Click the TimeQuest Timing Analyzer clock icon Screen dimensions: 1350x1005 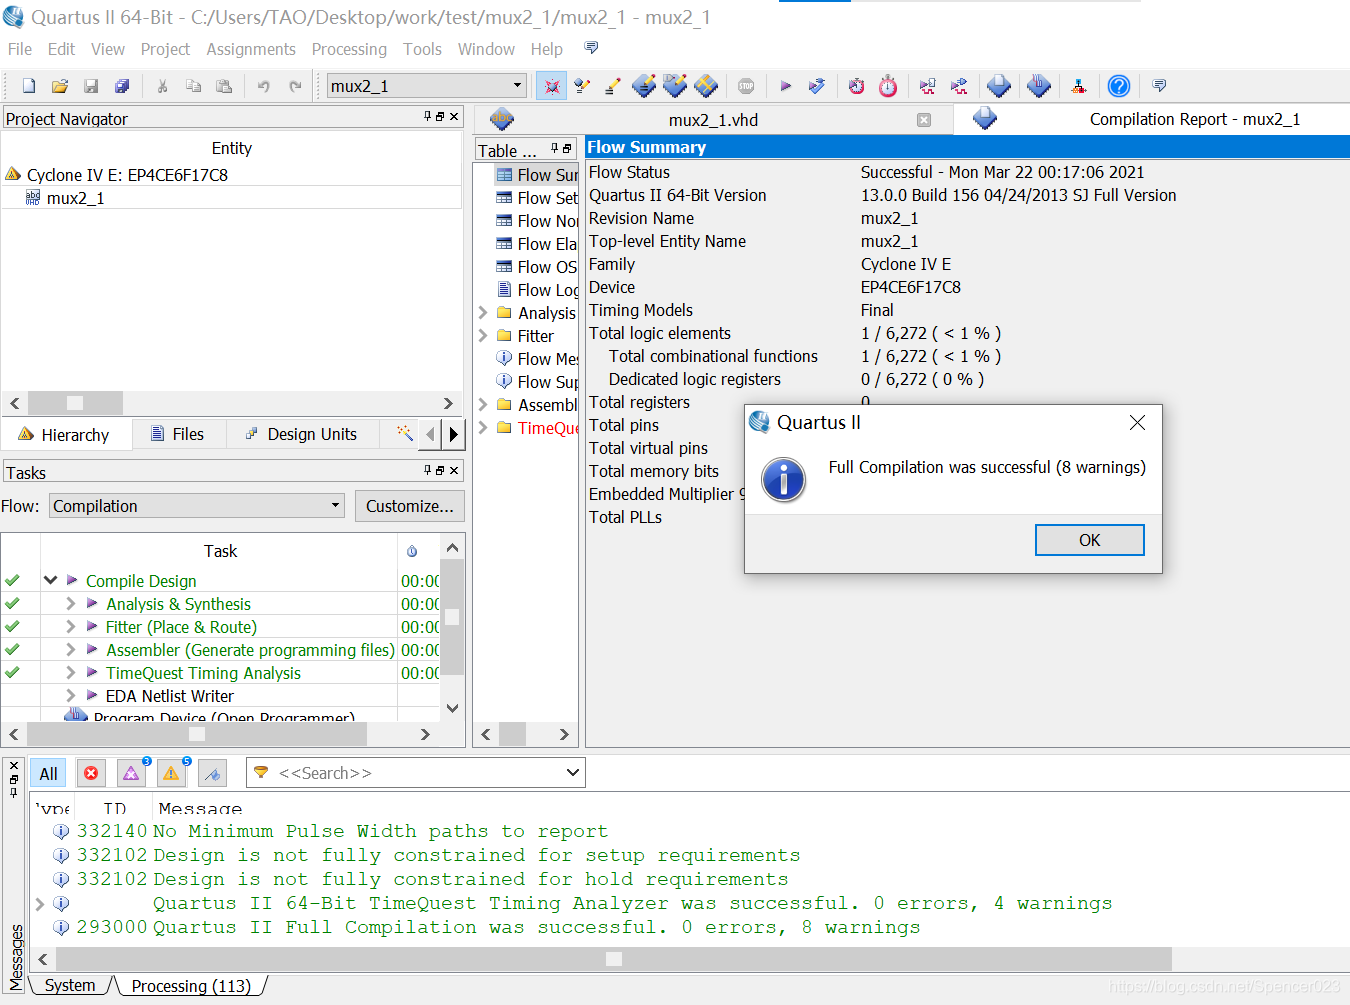[x=888, y=86]
